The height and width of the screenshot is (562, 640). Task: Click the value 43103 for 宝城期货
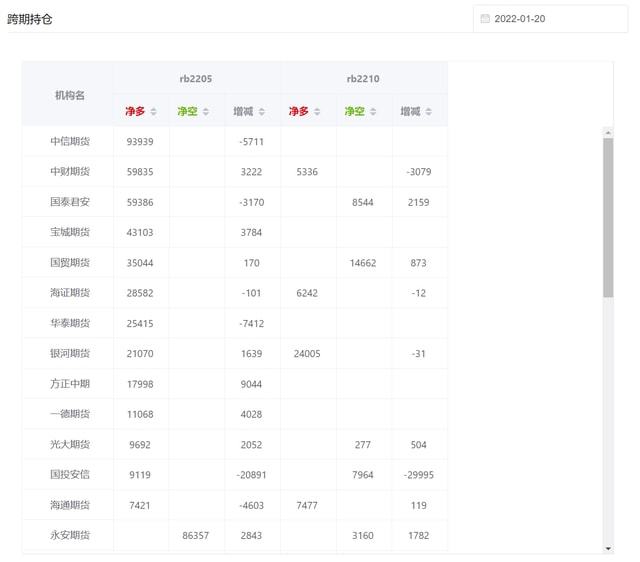pos(140,233)
